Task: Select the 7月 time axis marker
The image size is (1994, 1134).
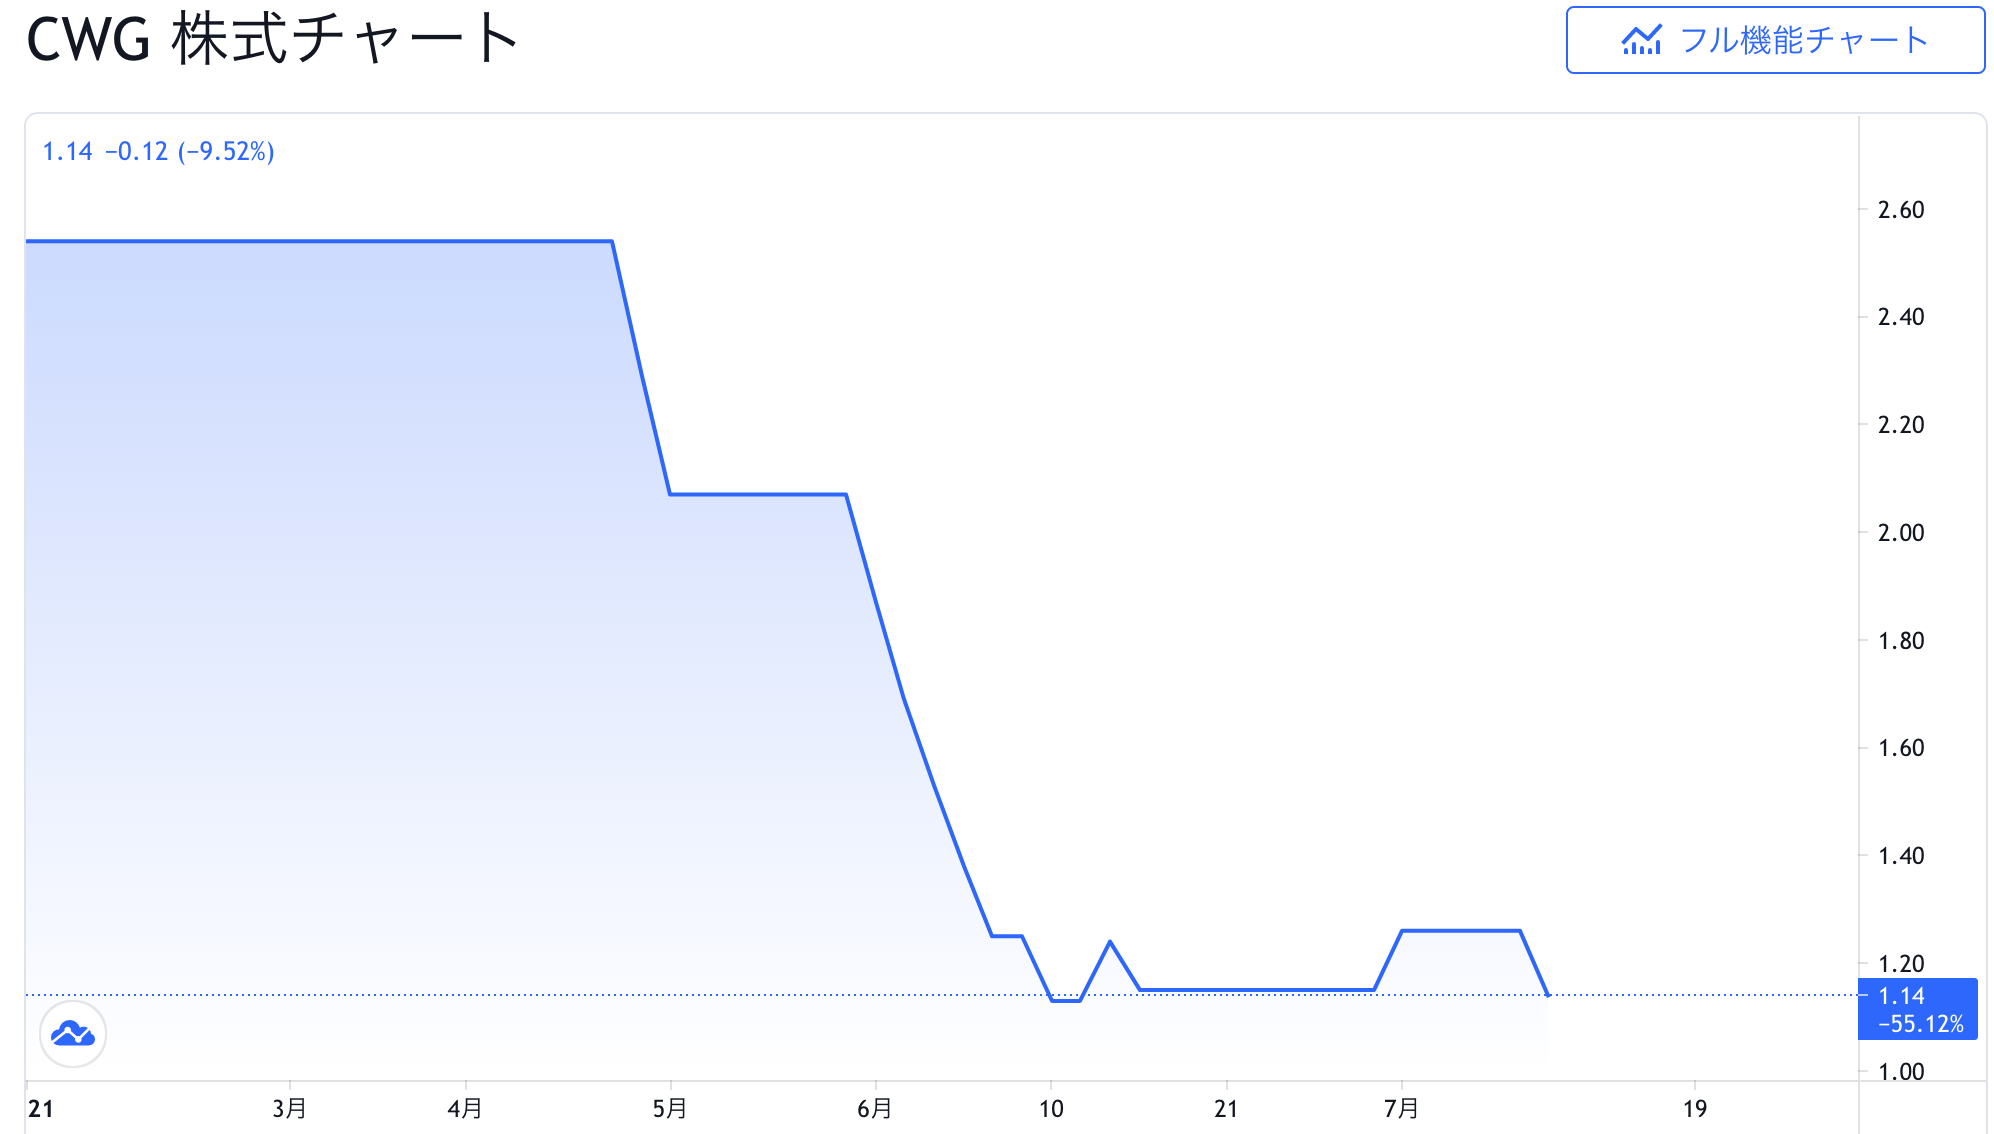Action: tap(1402, 1108)
